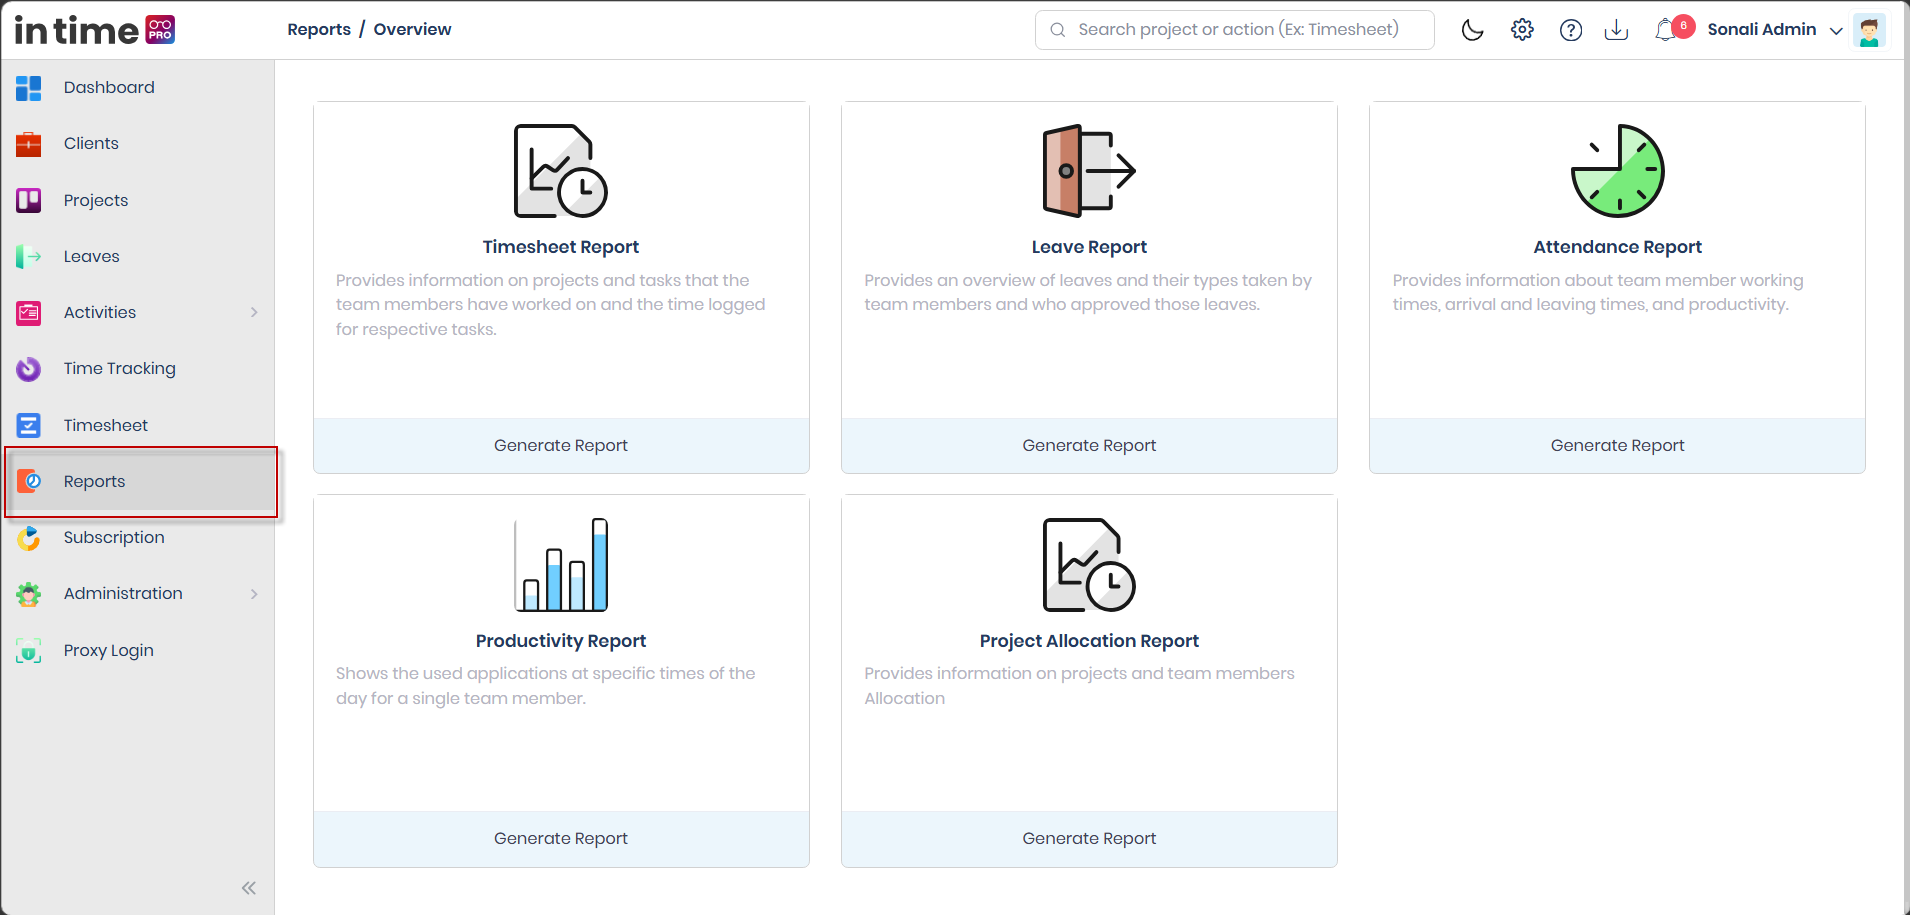Click the user avatar picture
This screenshot has height=915, width=1910.
[1869, 30]
